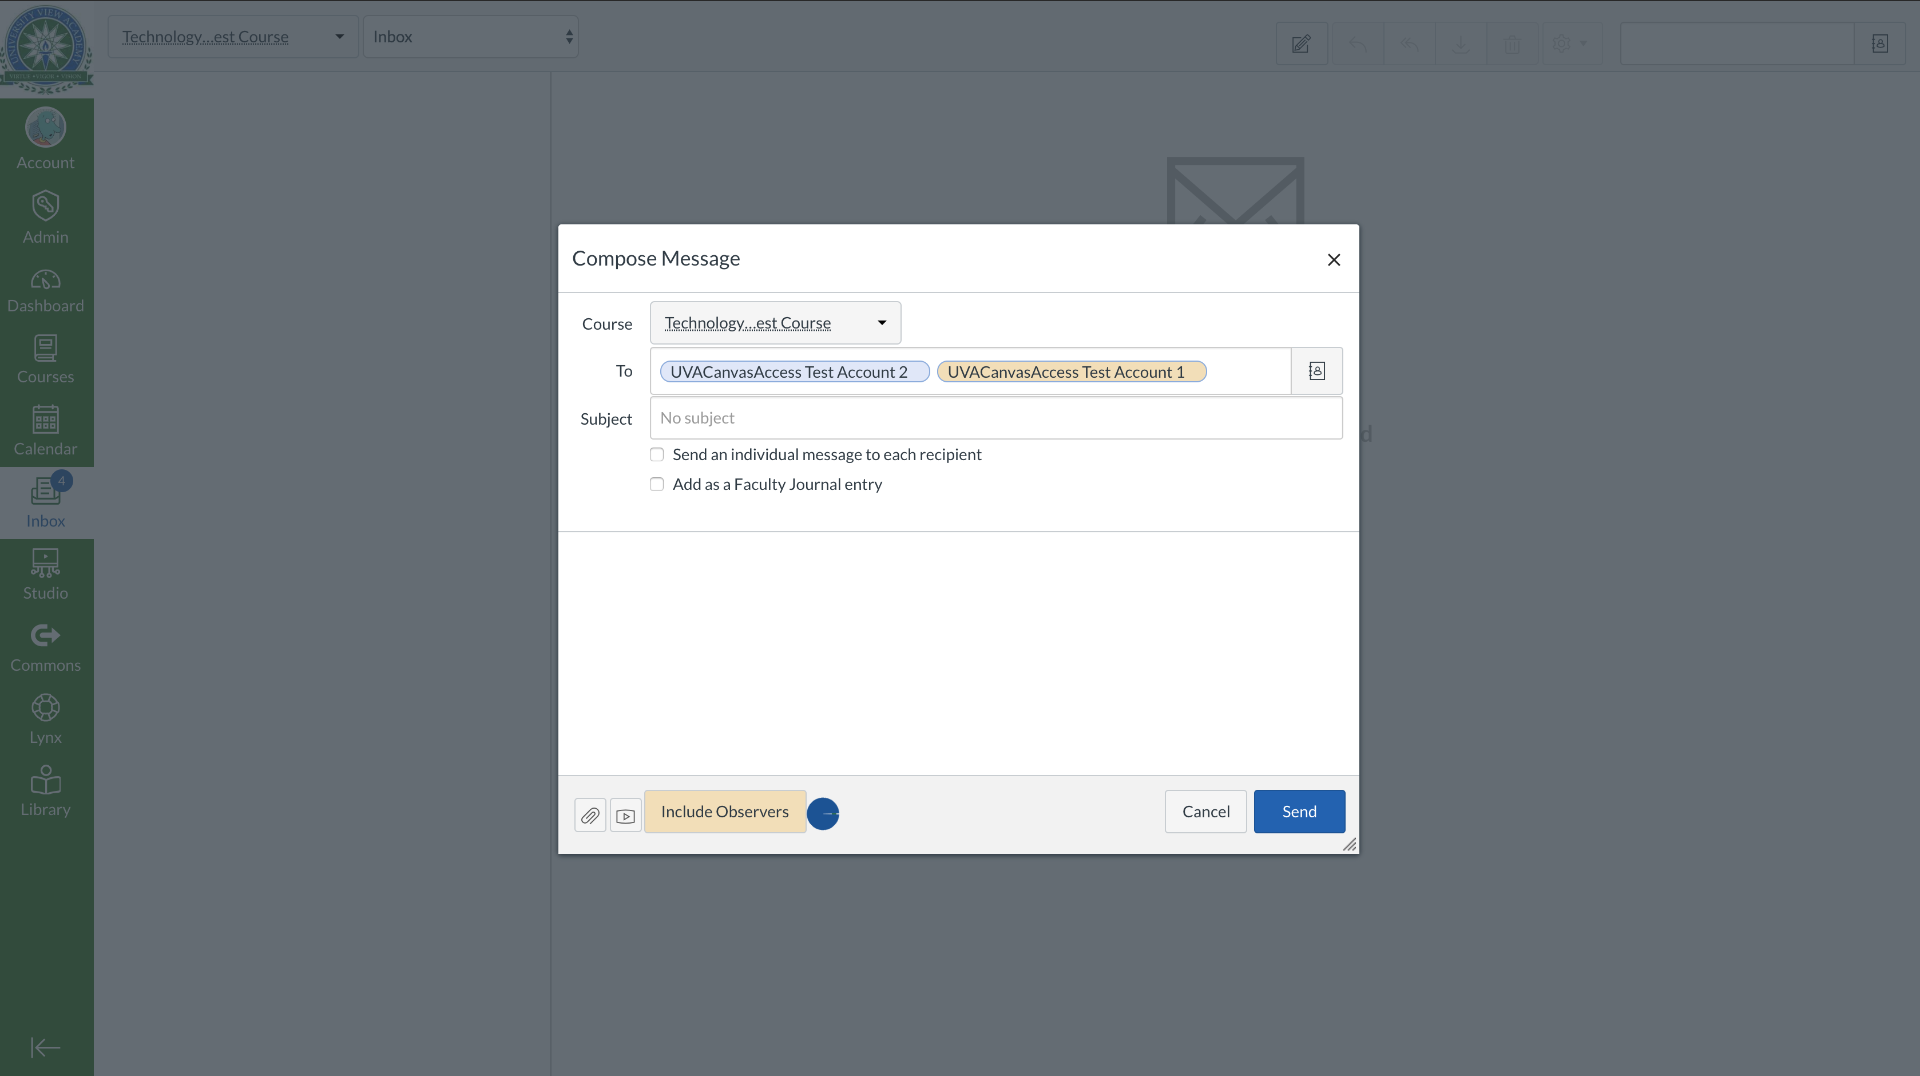The image size is (1920, 1076).
Task: Select recipient UVACanvasAccess Test Account 1
Action: point(1072,372)
